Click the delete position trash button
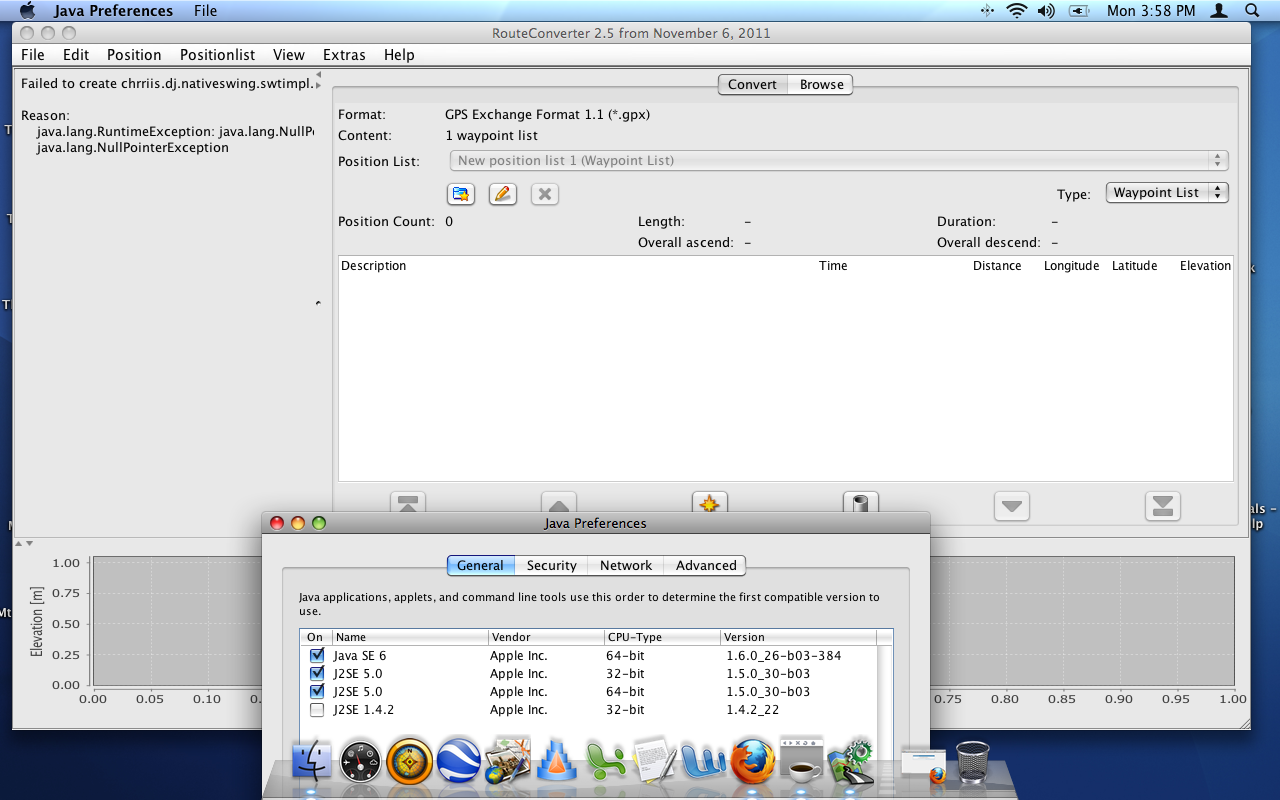Viewport: 1280px width, 800px height. tap(861, 504)
